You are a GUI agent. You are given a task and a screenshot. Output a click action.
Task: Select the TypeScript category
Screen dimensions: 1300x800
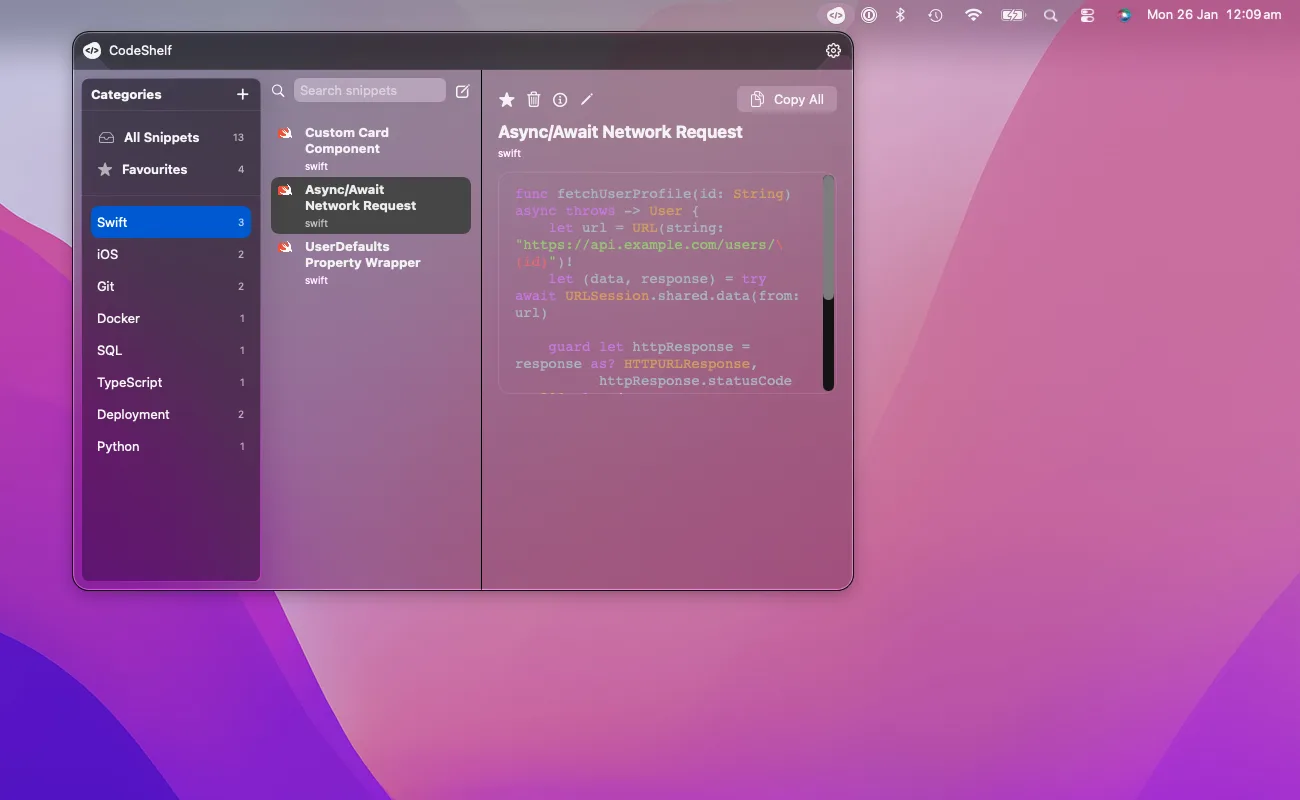(x=130, y=382)
